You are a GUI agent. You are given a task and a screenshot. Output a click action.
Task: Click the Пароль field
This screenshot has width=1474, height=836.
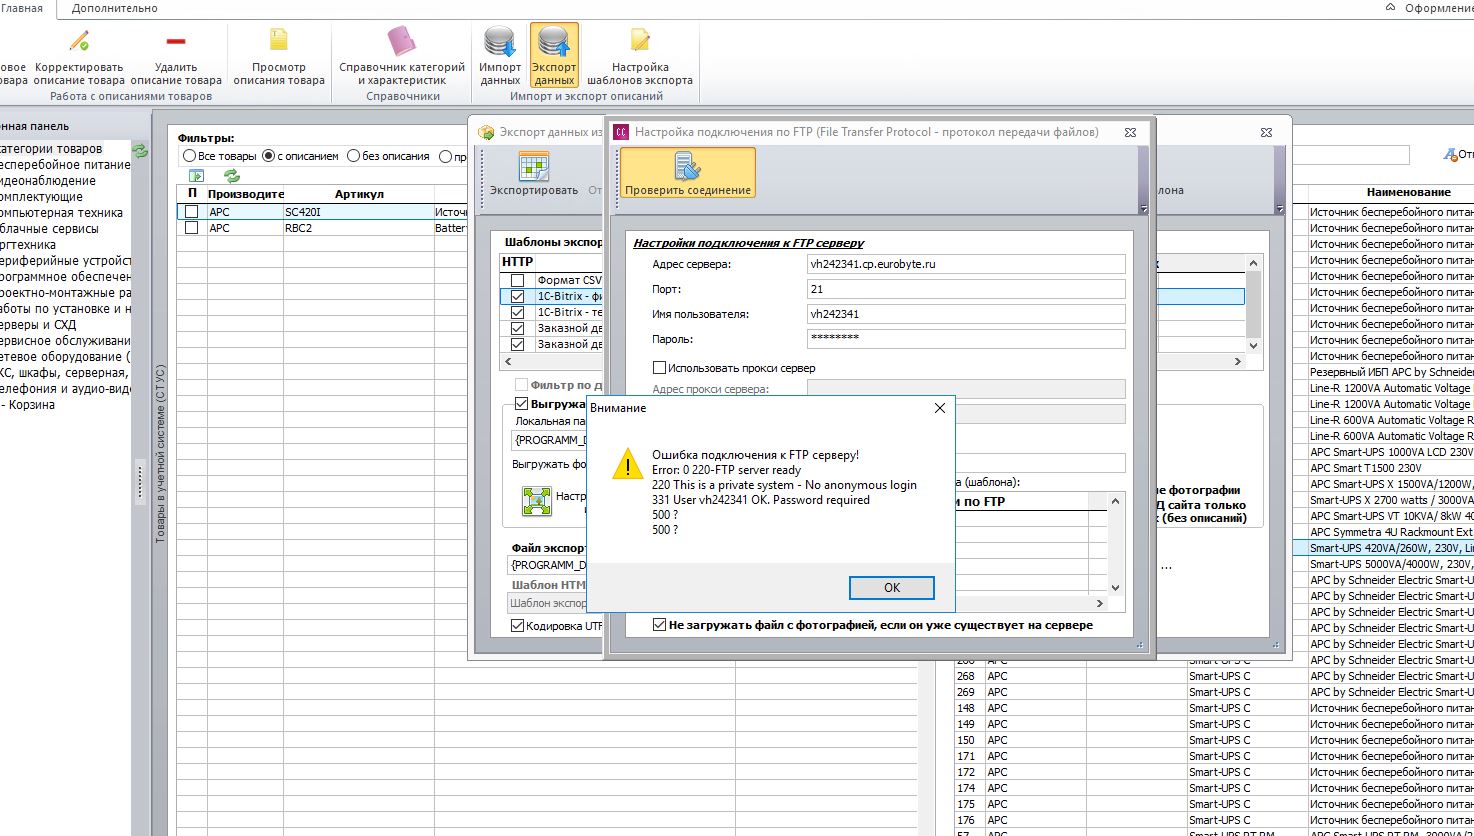tap(966, 339)
